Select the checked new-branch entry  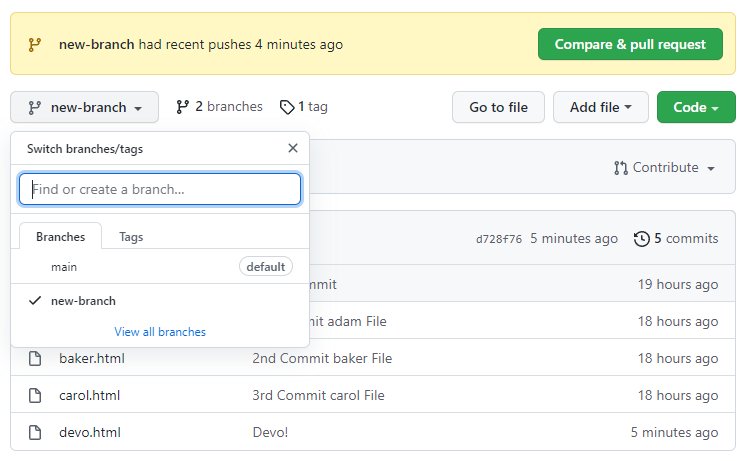point(83,301)
